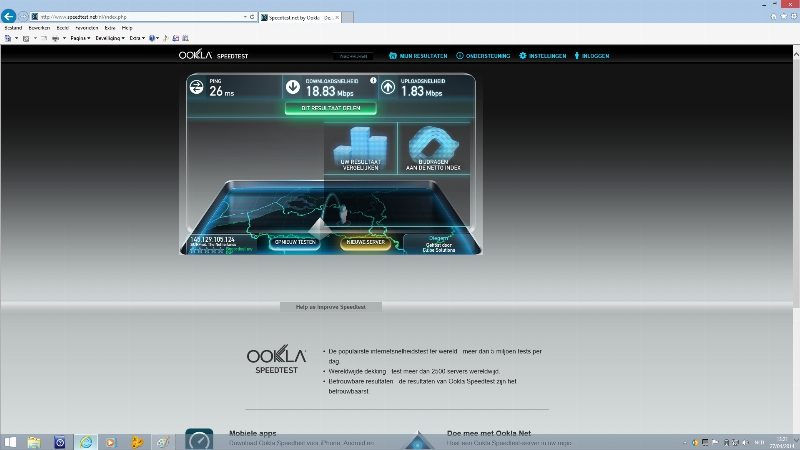The height and width of the screenshot is (450, 800).
Task: Open a new blank browser tab
Action: coord(347,17)
